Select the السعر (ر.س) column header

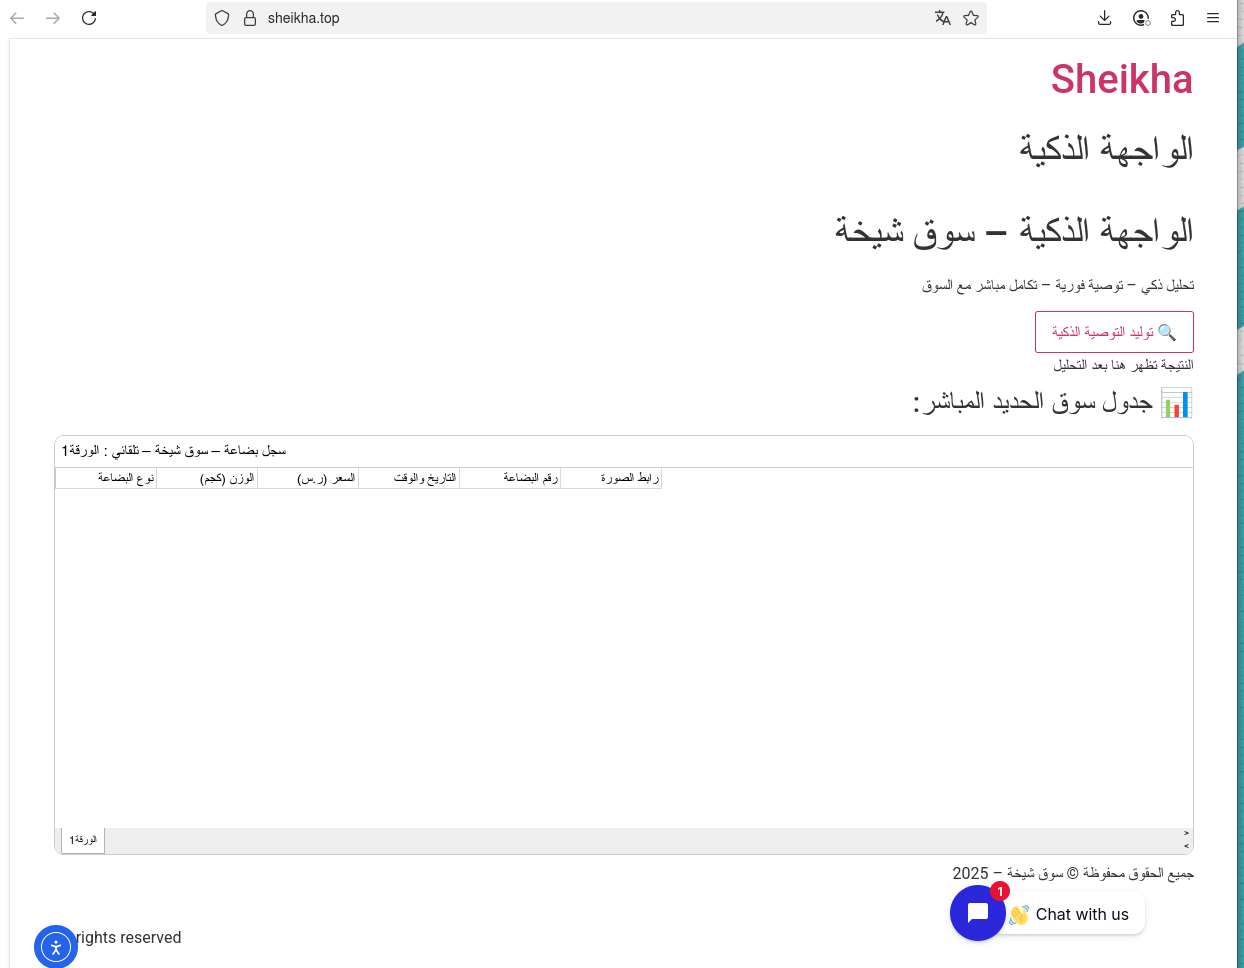(308, 478)
